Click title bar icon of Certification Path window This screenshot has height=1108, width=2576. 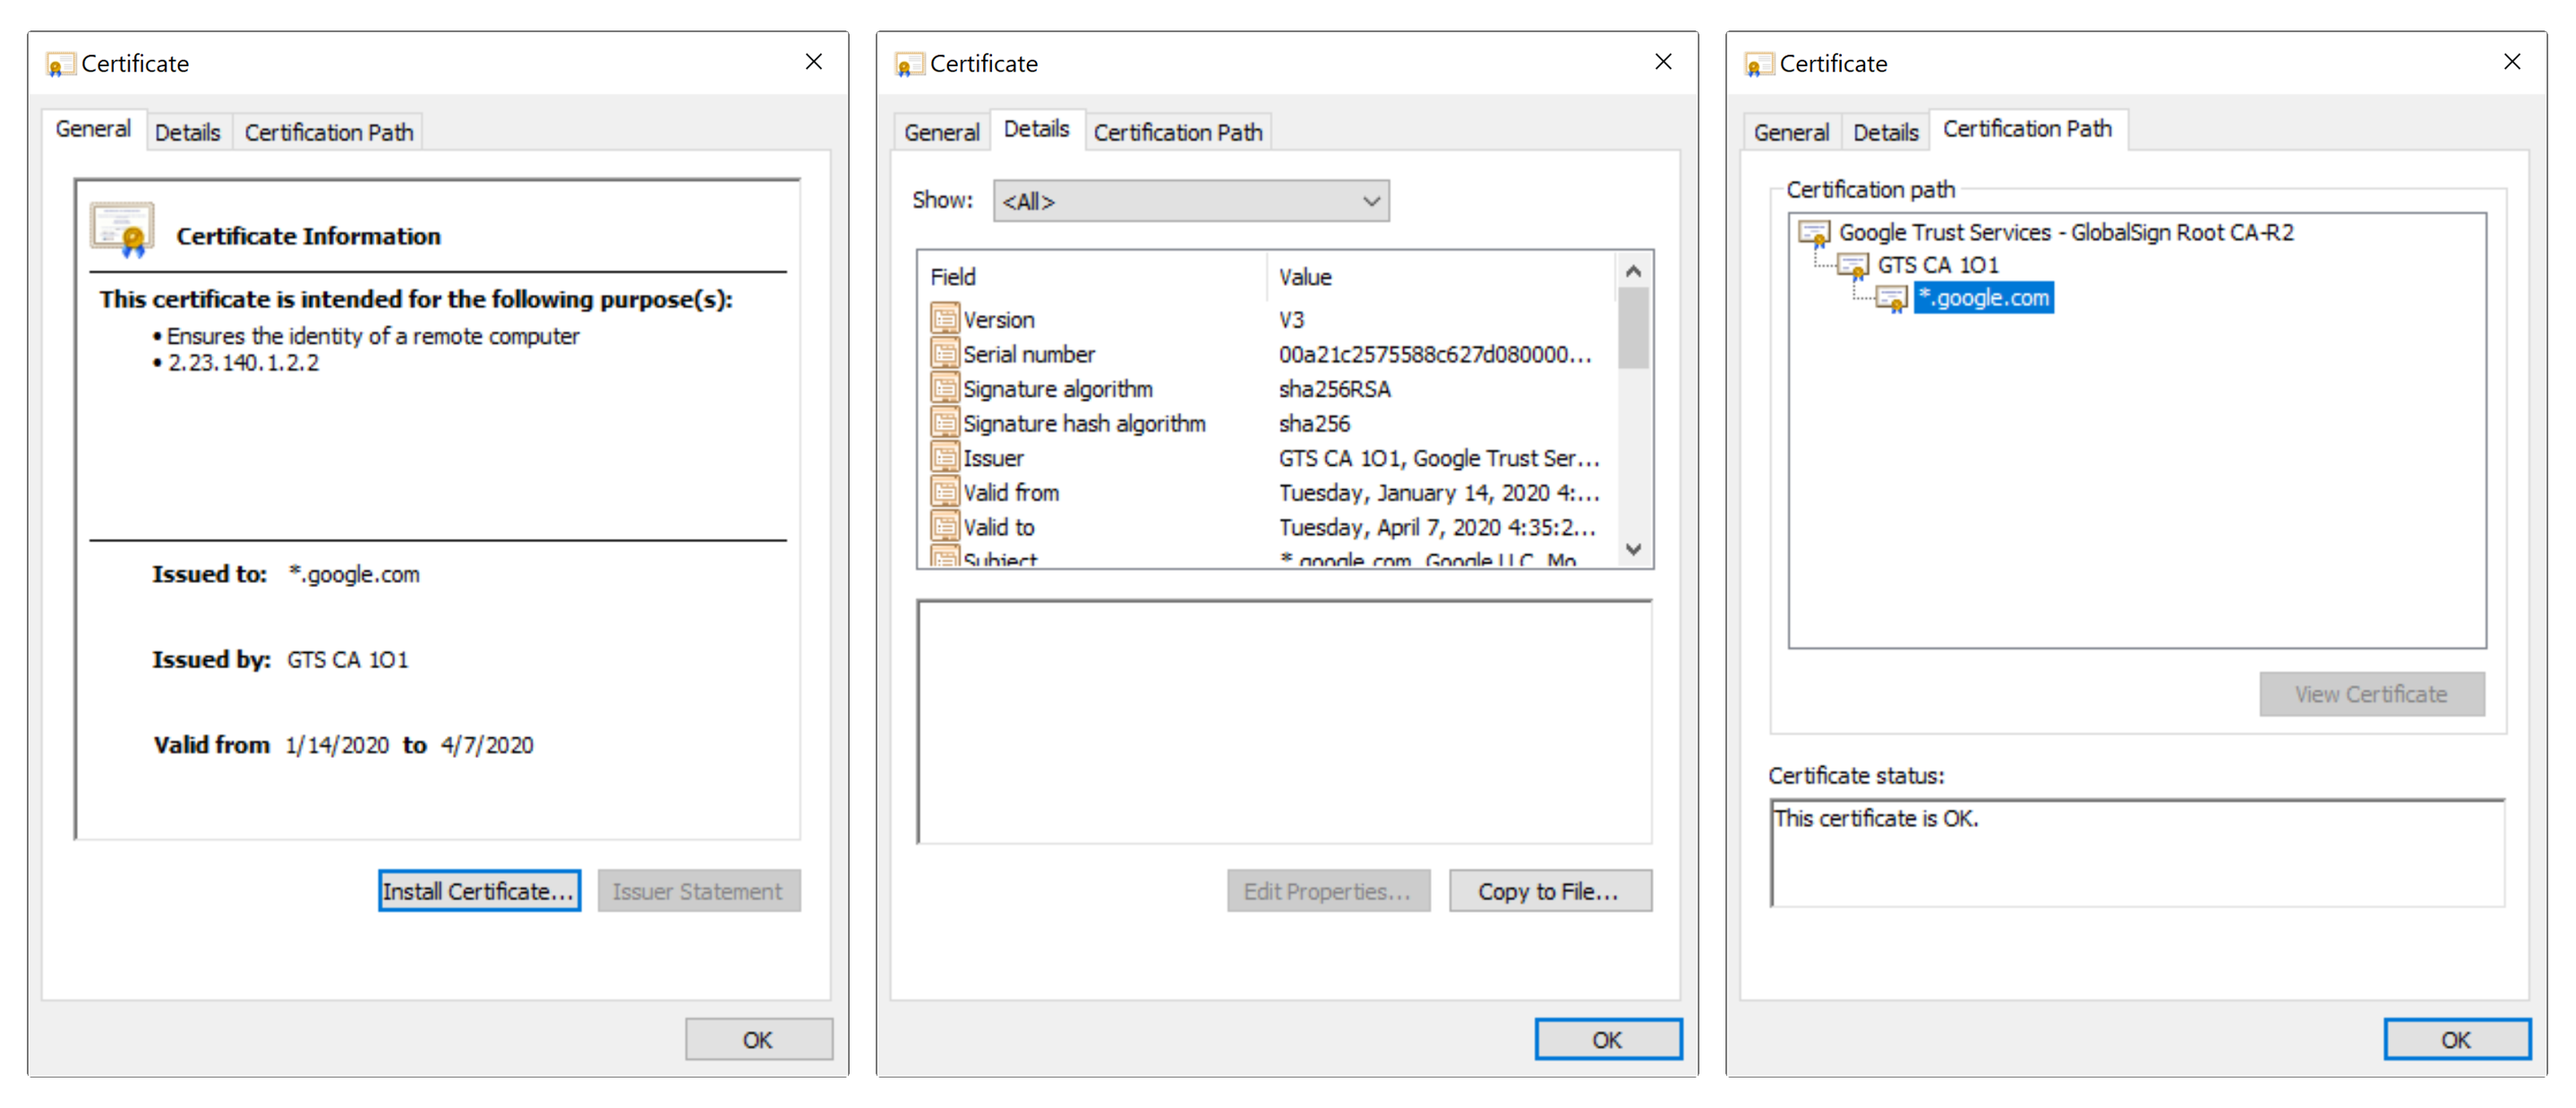click(x=1758, y=64)
